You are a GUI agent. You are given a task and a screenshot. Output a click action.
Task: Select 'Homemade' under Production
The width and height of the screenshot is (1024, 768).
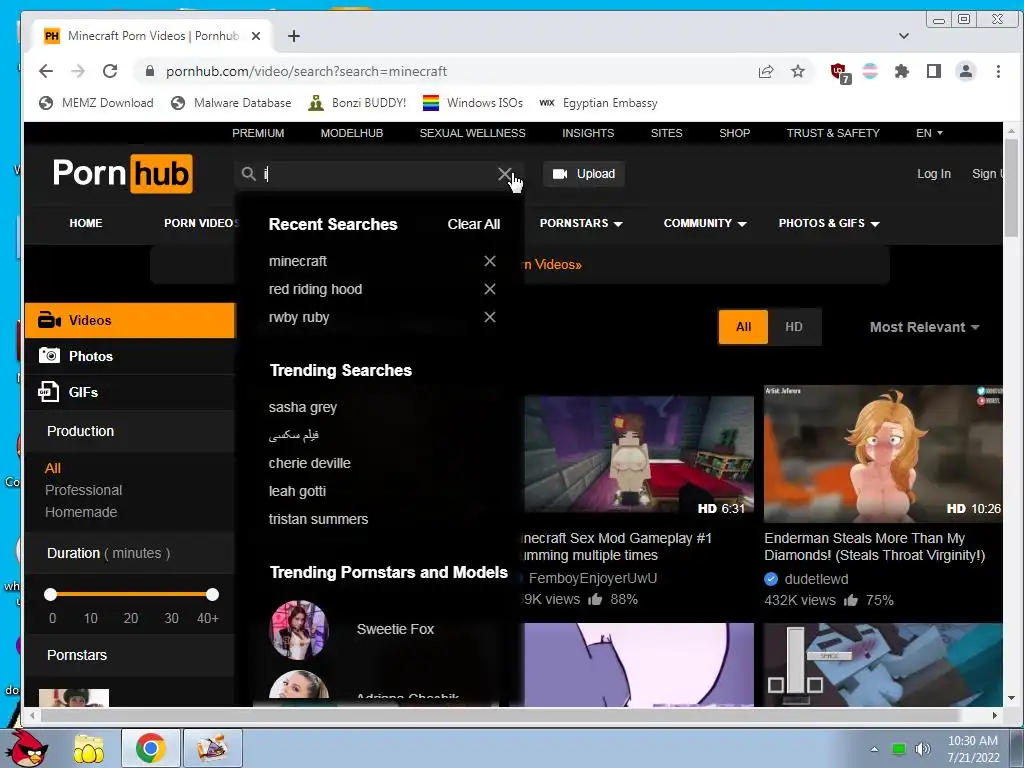click(x=81, y=512)
